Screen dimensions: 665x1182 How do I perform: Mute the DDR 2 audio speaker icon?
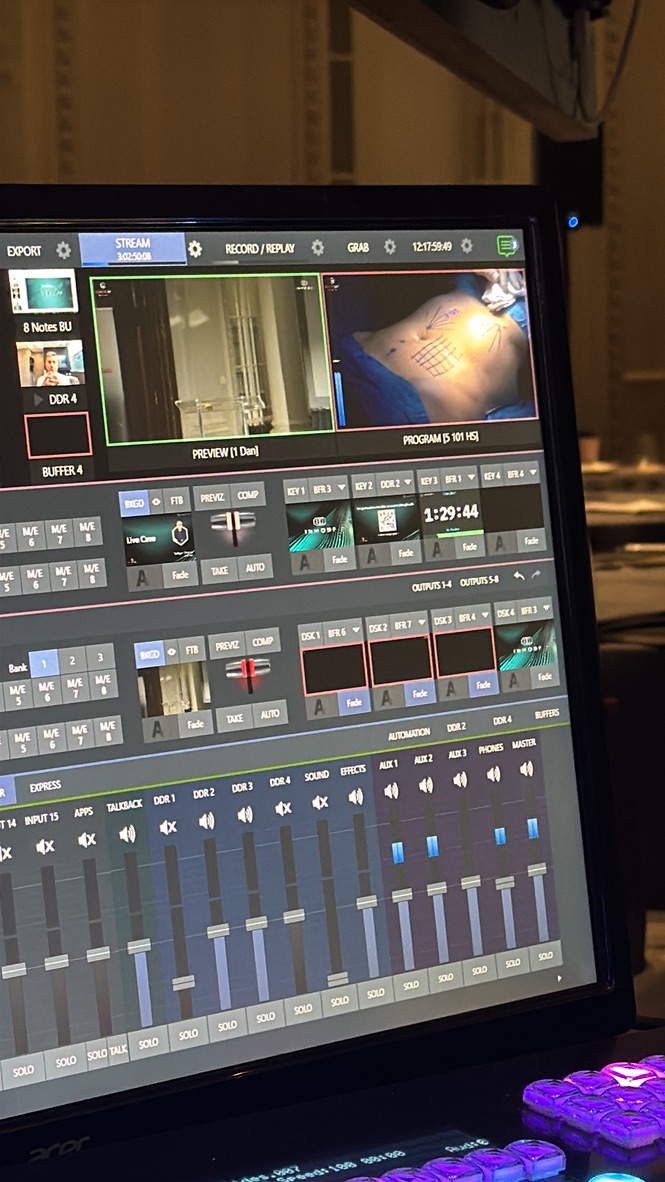pyautogui.click(x=206, y=820)
